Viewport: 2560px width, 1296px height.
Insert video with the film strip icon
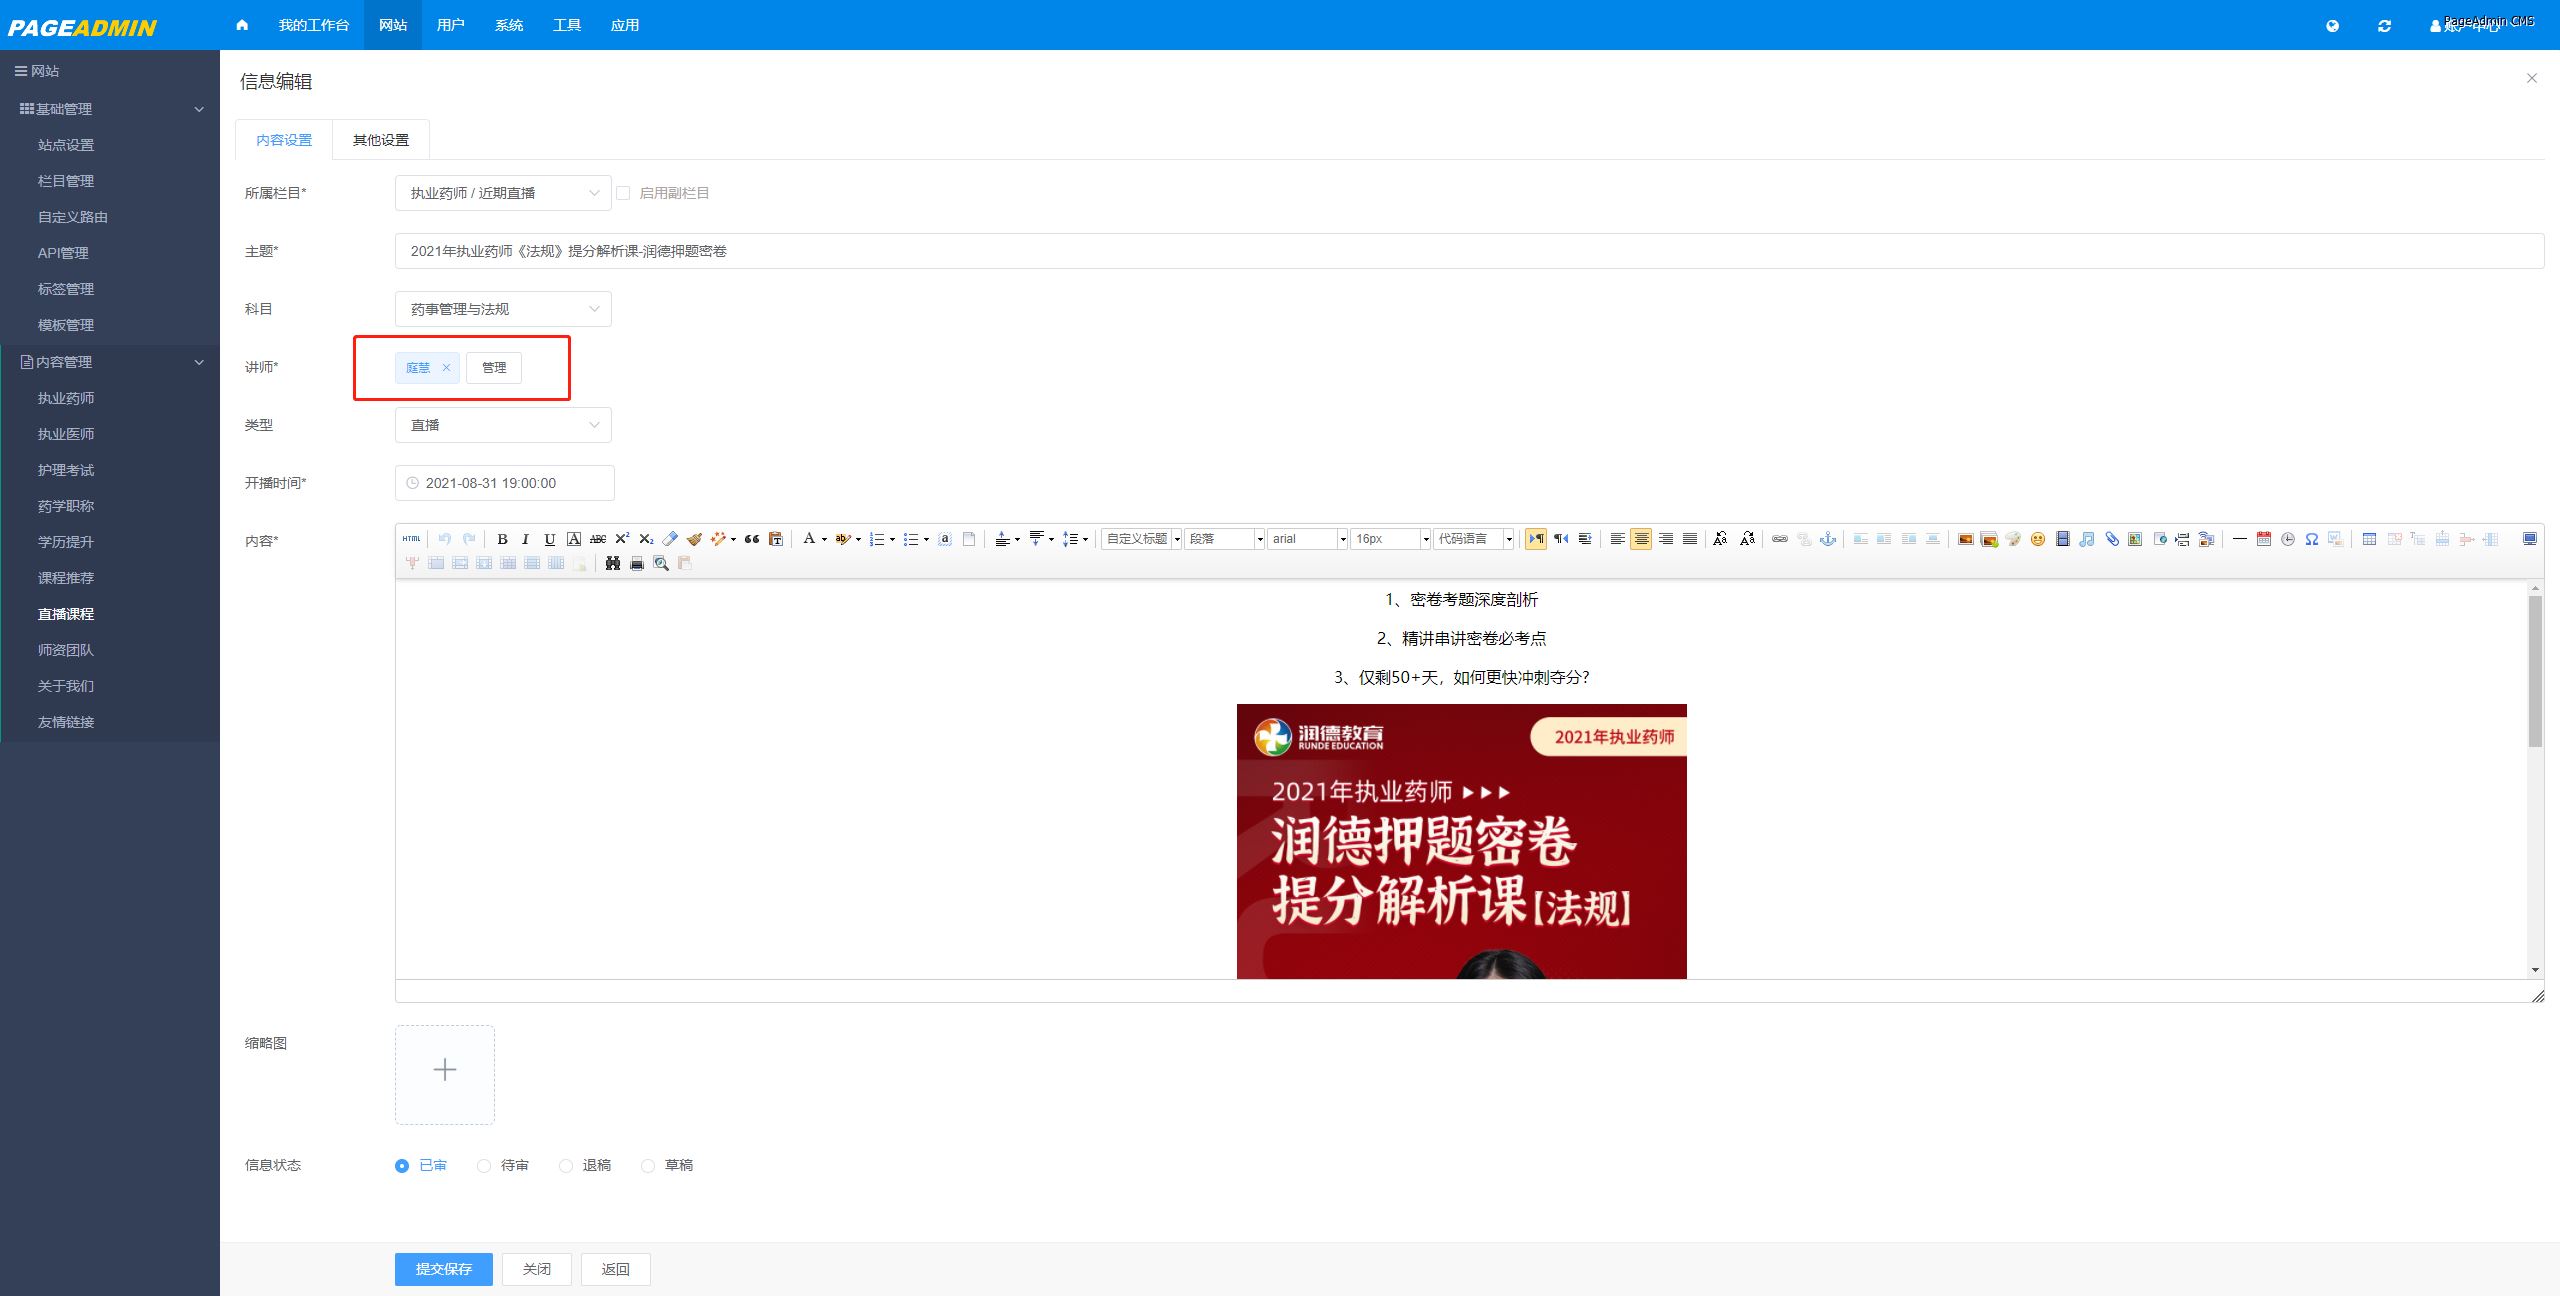coord(2062,539)
